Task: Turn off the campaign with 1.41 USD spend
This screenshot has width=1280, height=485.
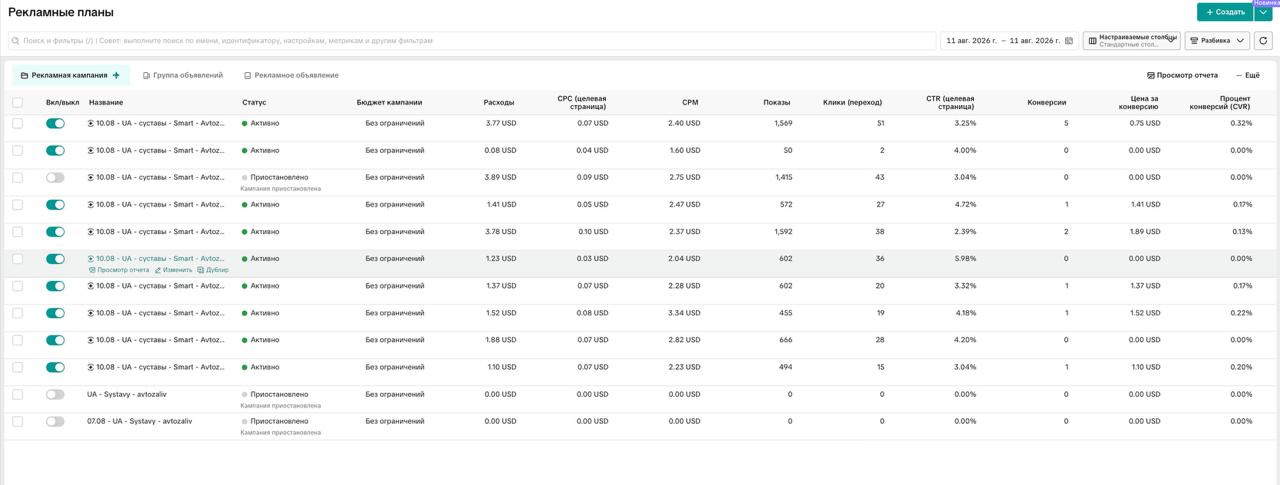Action: [55, 204]
